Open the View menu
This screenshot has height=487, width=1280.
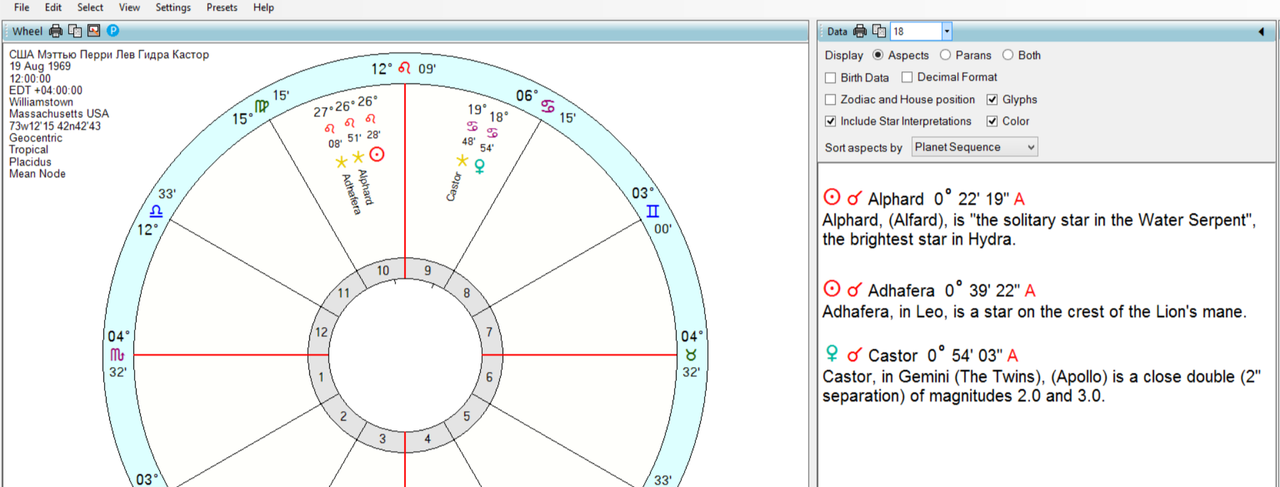click(x=129, y=7)
